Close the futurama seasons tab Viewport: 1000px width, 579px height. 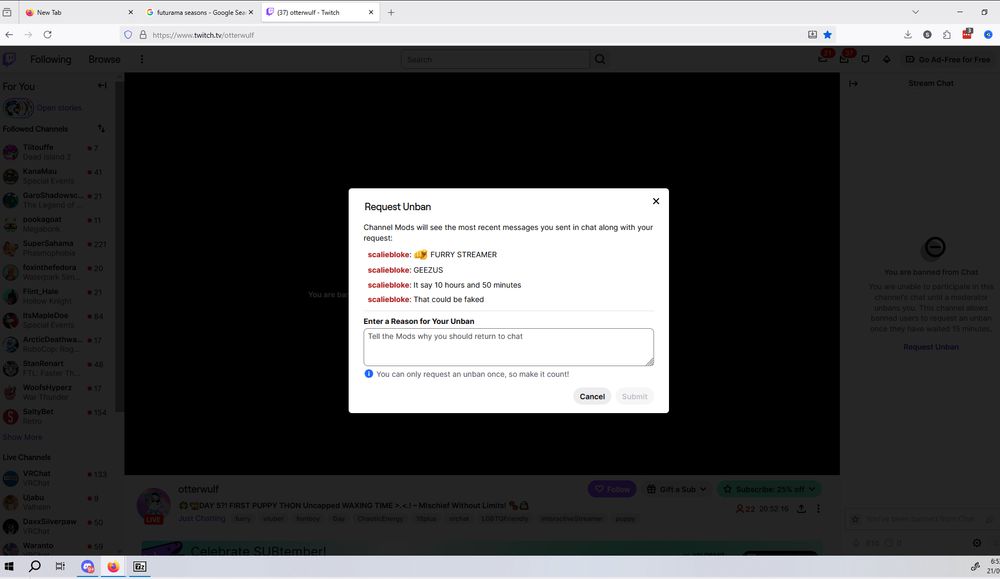[251, 12]
